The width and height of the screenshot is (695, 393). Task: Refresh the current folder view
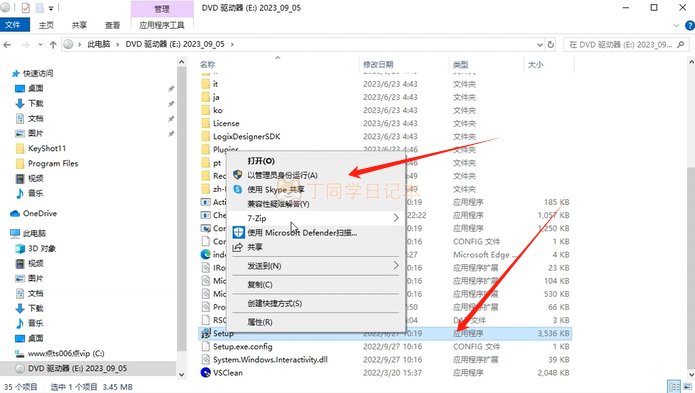click(551, 45)
